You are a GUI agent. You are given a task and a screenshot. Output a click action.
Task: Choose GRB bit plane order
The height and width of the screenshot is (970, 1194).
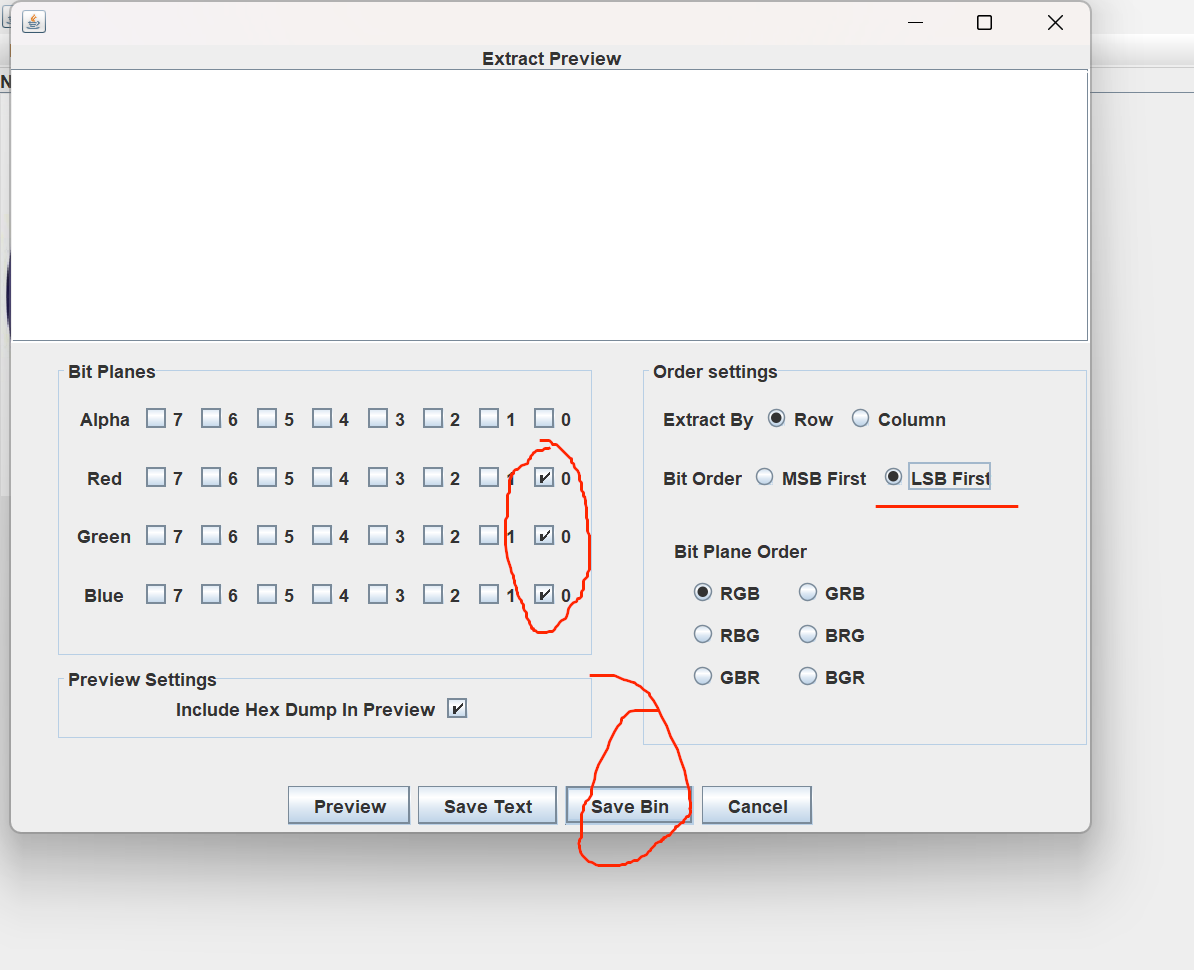click(808, 593)
